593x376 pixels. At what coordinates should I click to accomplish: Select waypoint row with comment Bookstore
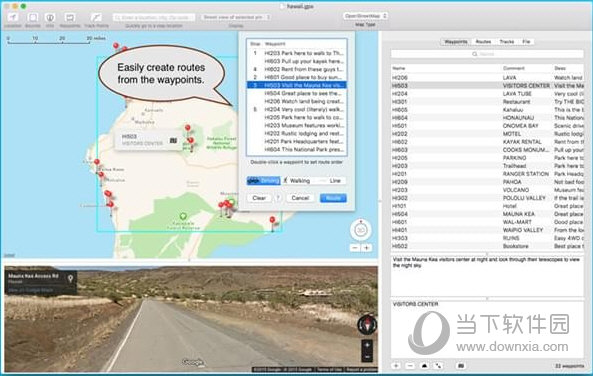(x=487, y=246)
